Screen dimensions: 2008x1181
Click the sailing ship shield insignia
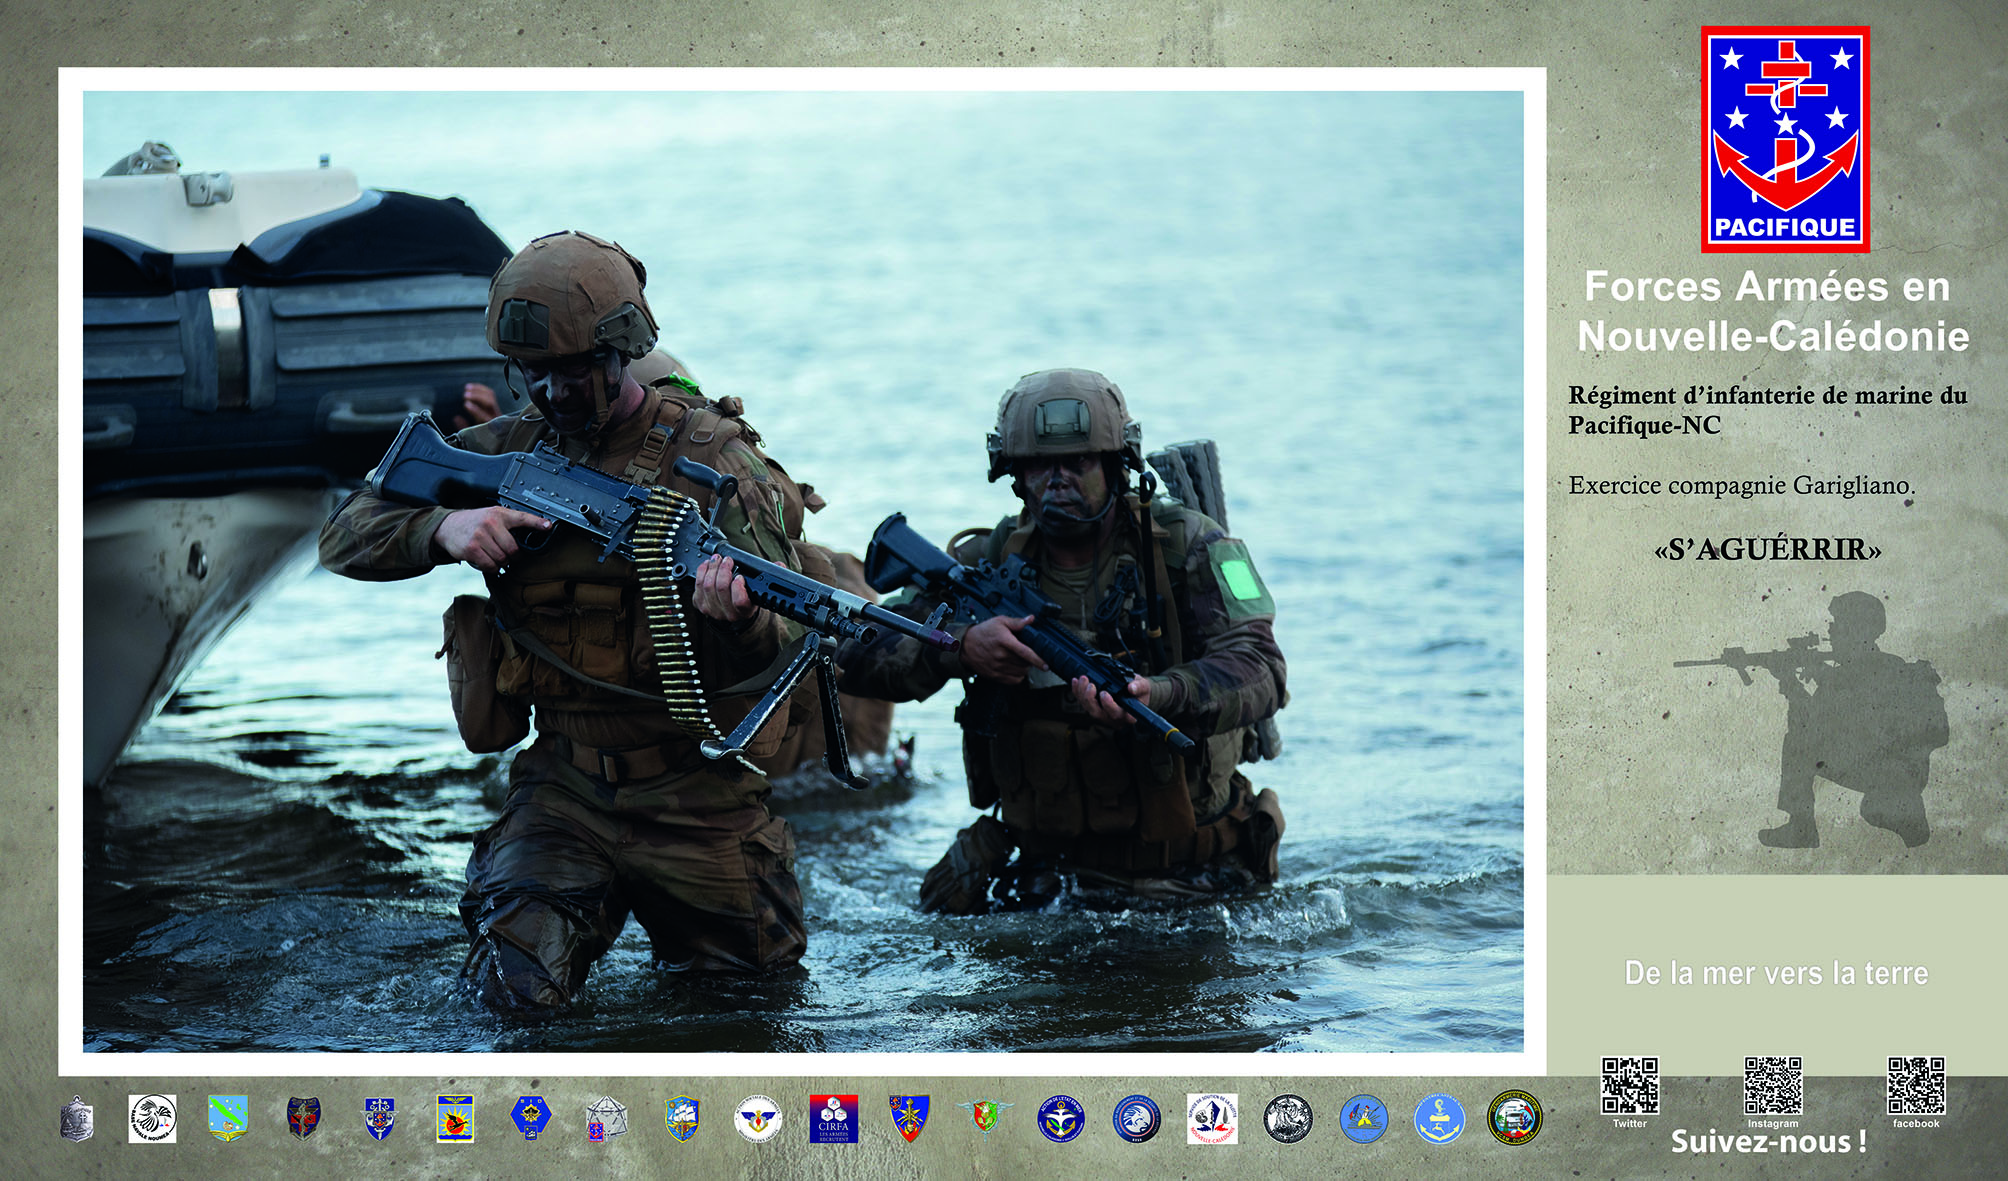click(x=682, y=1118)
